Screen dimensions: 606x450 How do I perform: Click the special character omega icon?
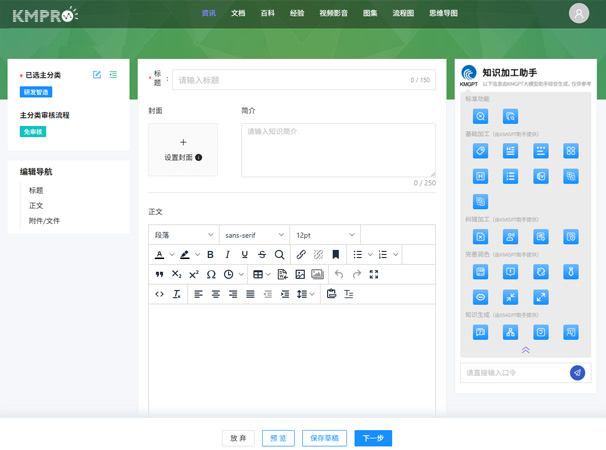coord(211,274)
